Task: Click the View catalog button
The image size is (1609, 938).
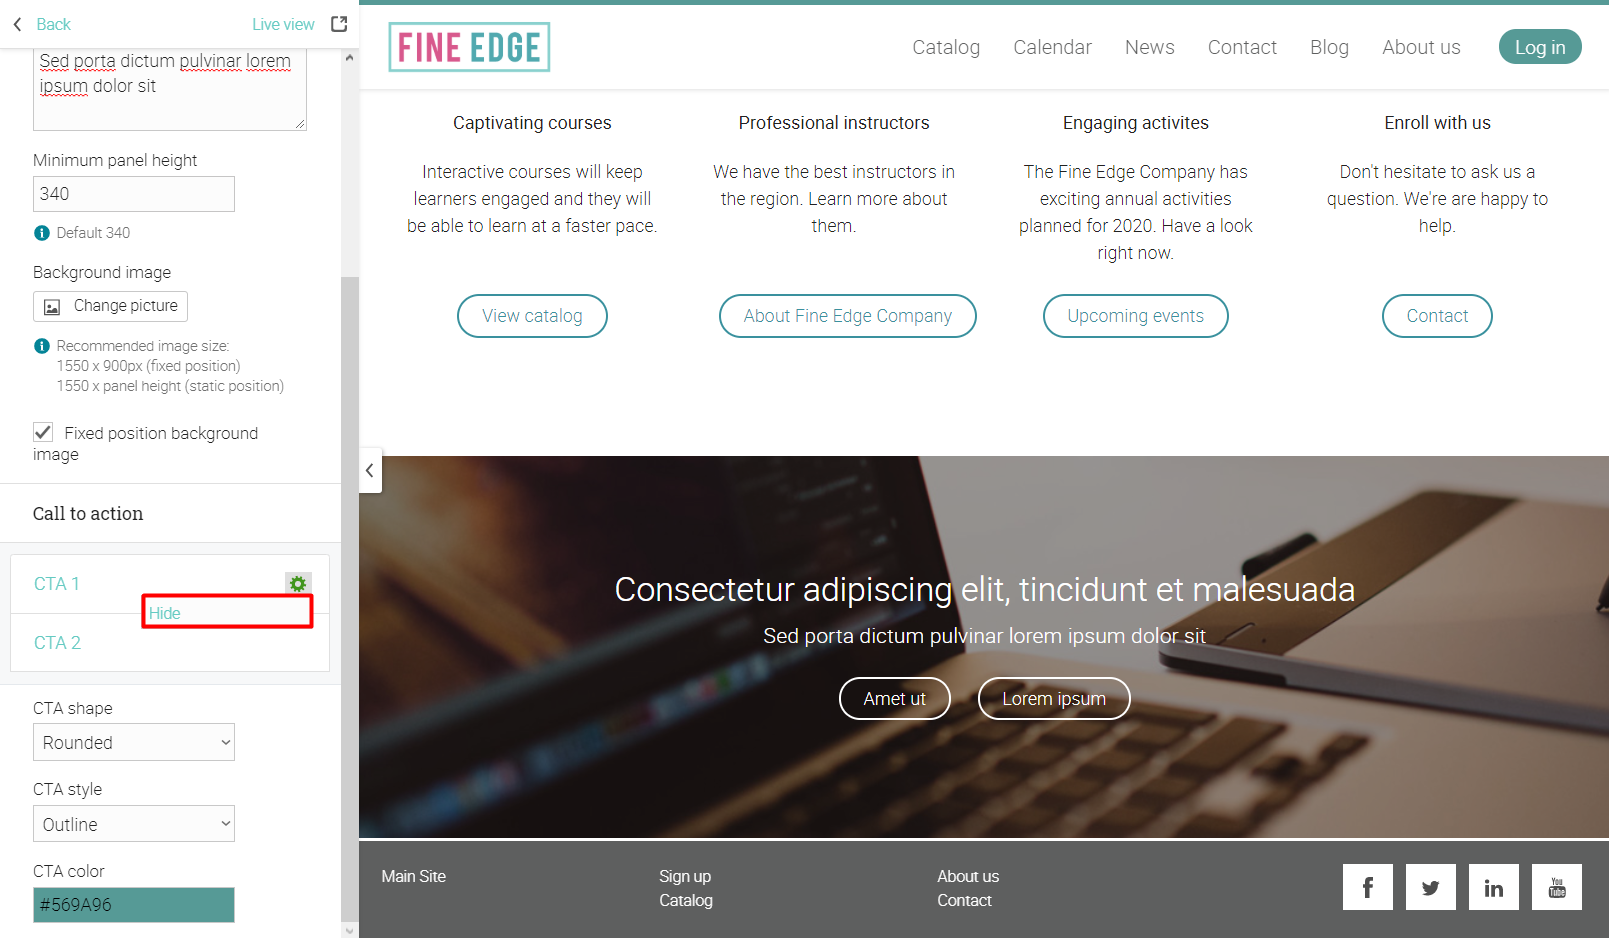Action: point(532,316)
